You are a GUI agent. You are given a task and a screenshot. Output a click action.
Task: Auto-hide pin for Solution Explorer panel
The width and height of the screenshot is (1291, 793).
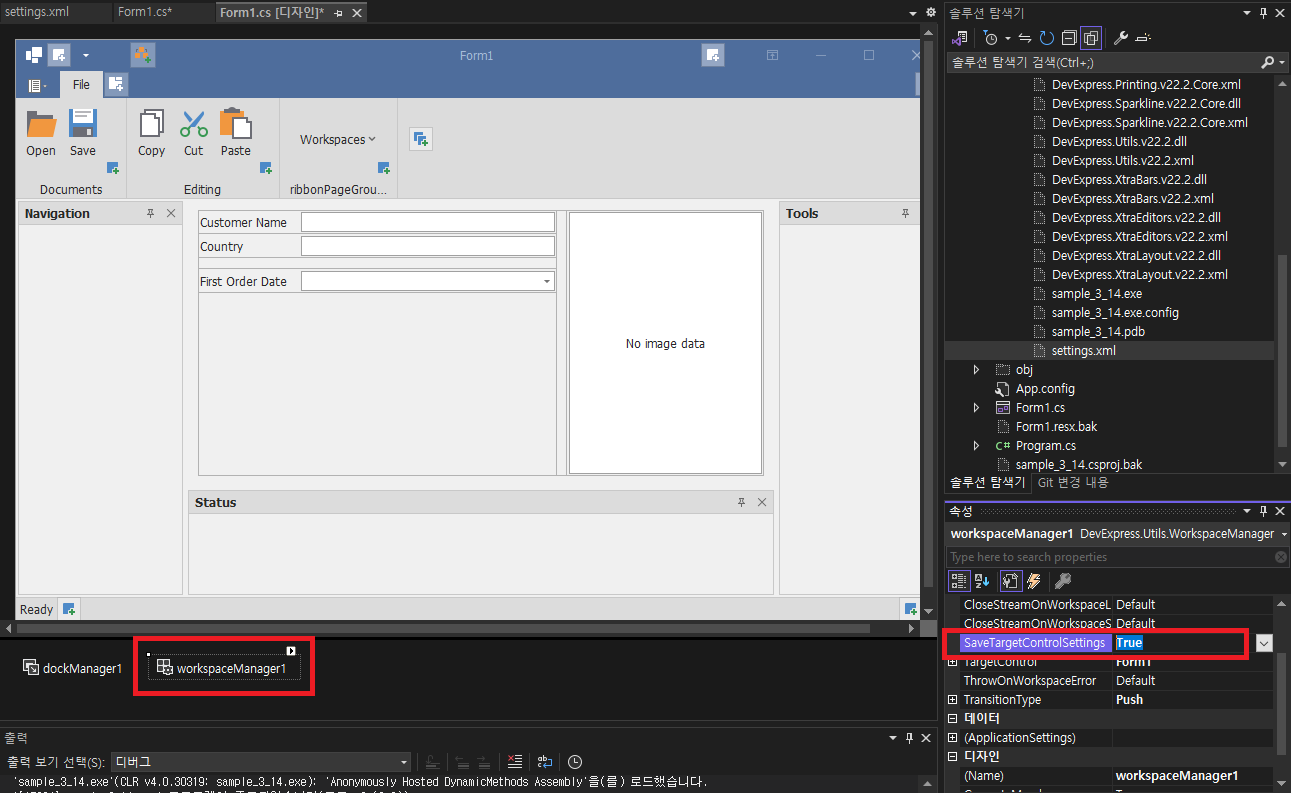pos(1262,12)
